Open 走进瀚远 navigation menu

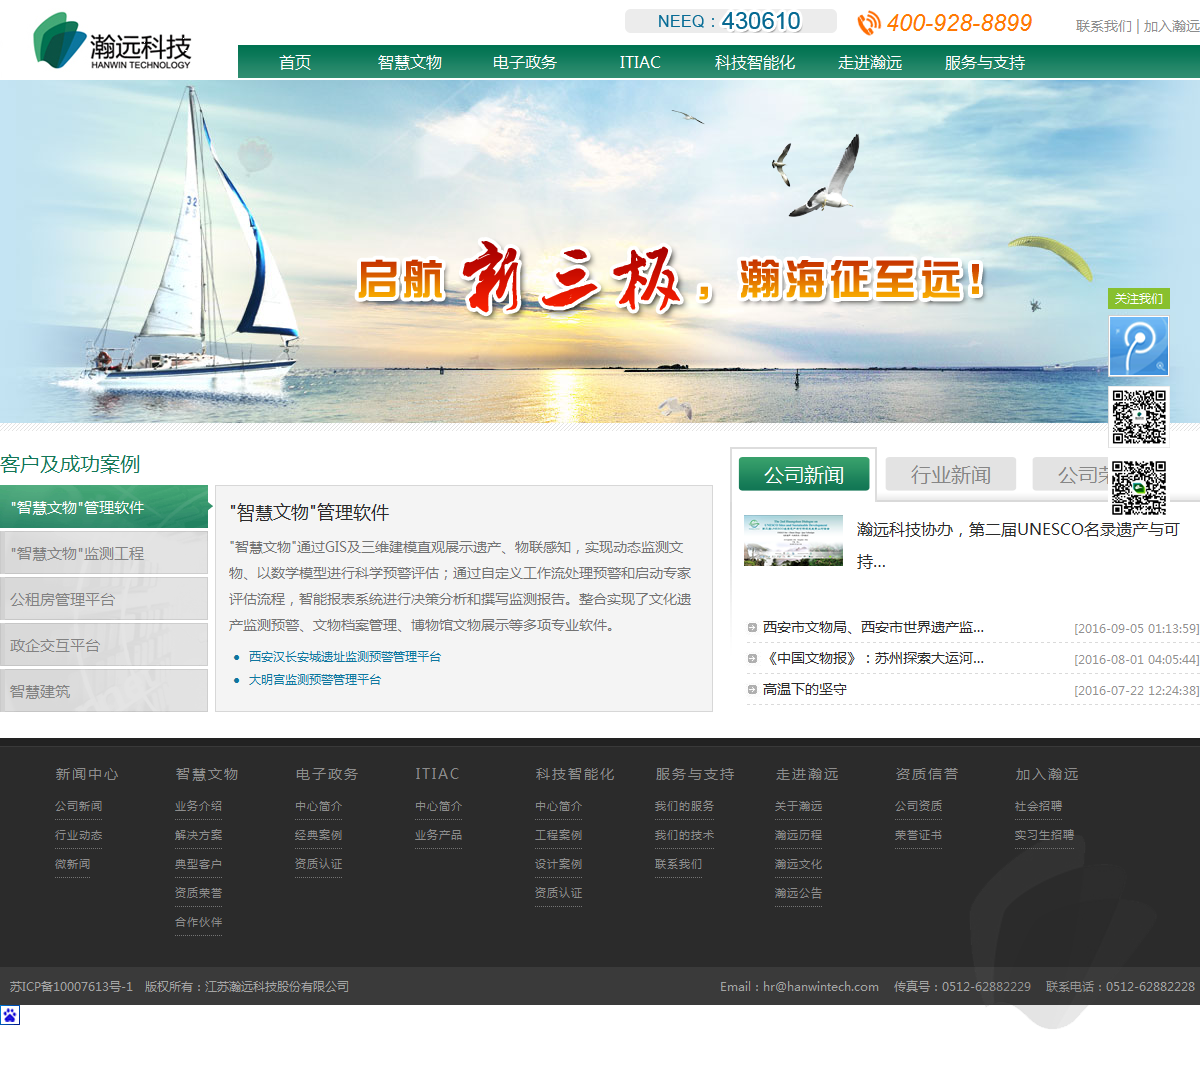point(870,62)
